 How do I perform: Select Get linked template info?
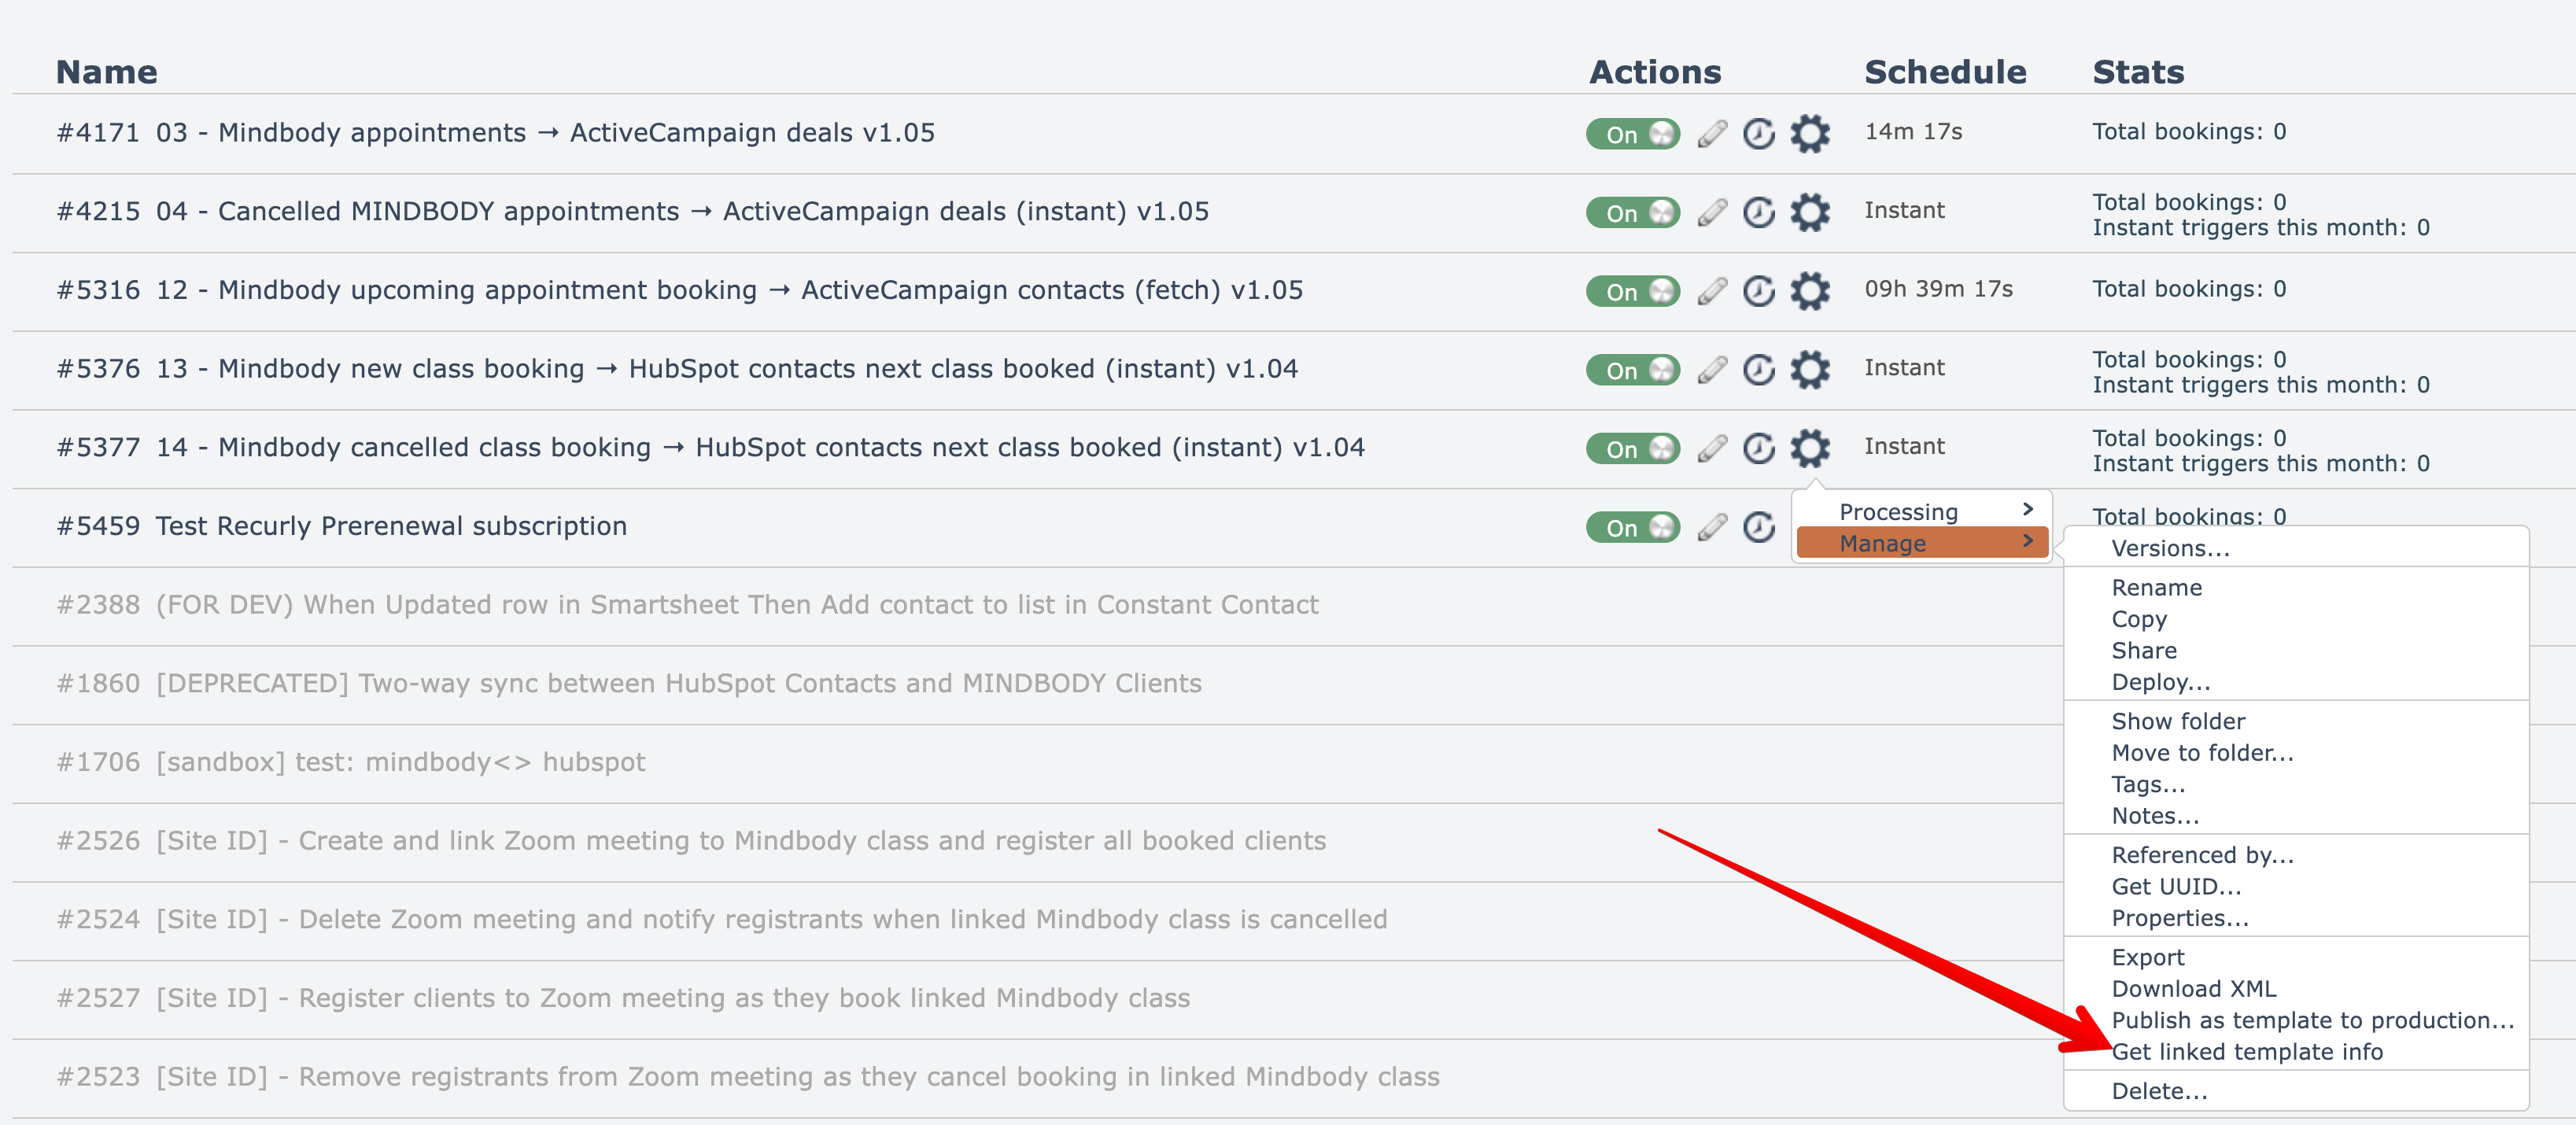point(2246,1051)
